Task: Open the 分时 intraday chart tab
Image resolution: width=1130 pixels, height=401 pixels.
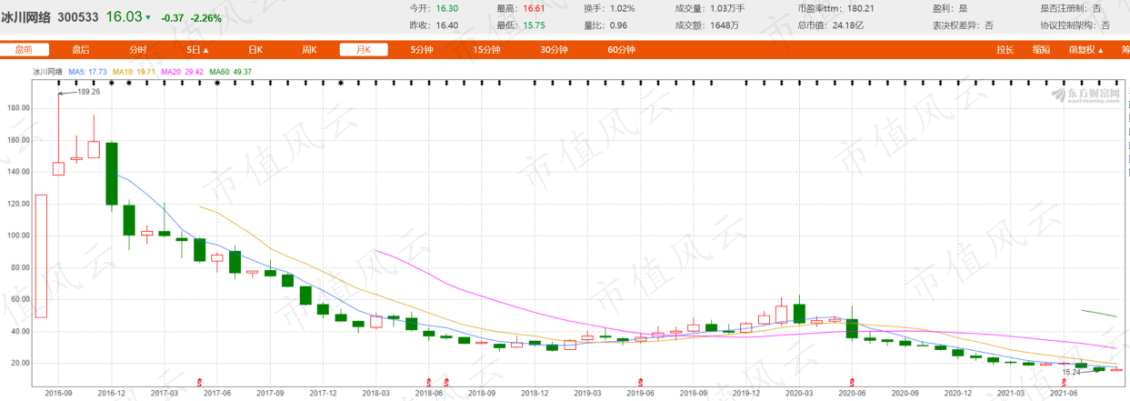Action: [138, 50]
